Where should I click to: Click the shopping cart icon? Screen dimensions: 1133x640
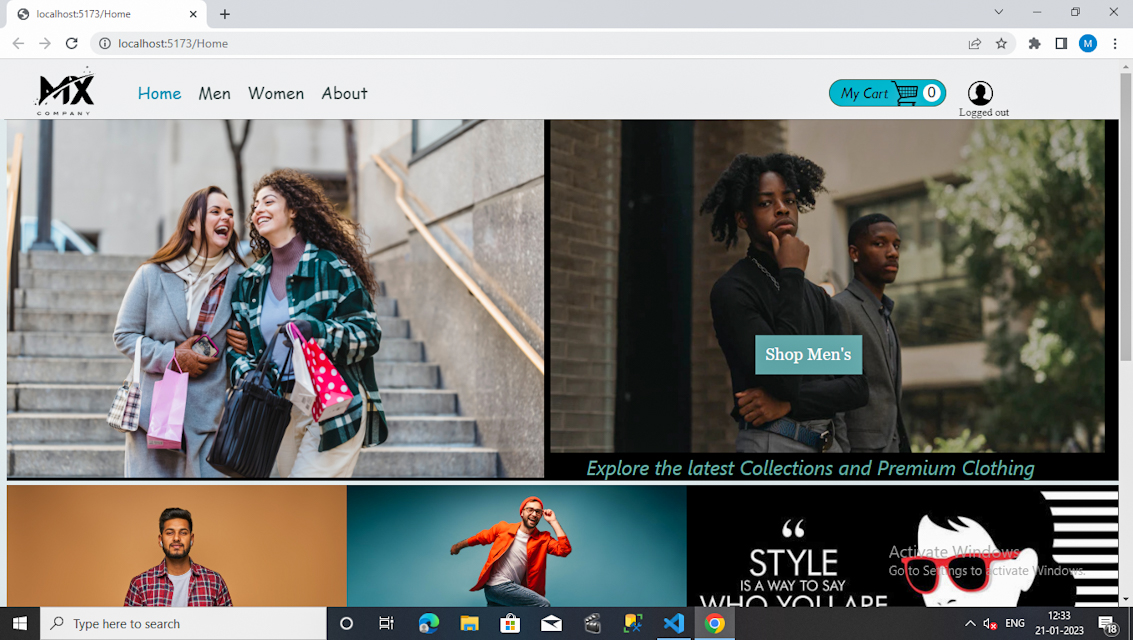point(905,93)
